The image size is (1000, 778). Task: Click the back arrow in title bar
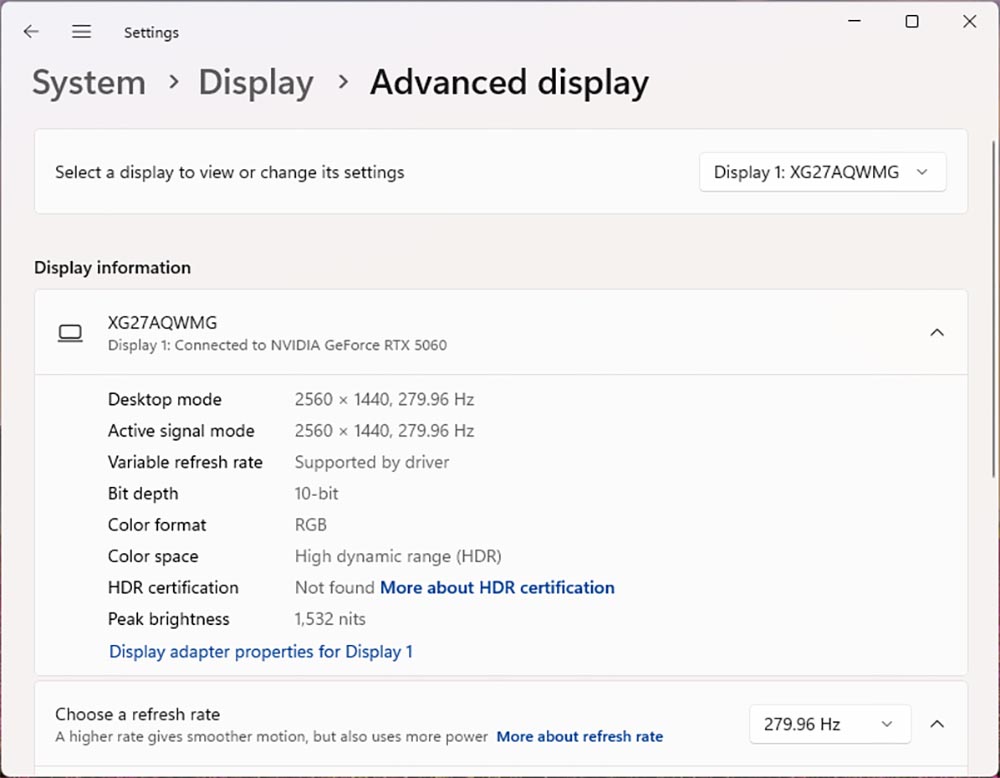31,32
